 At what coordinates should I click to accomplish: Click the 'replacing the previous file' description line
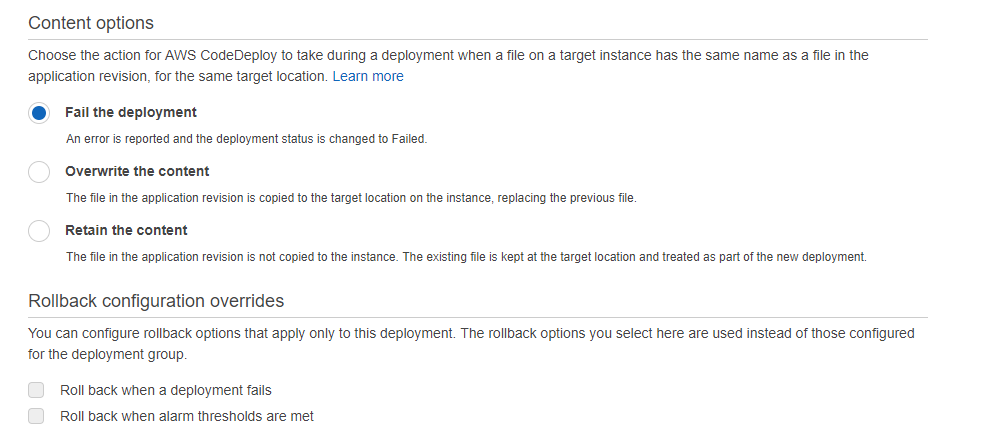[351, 198]
